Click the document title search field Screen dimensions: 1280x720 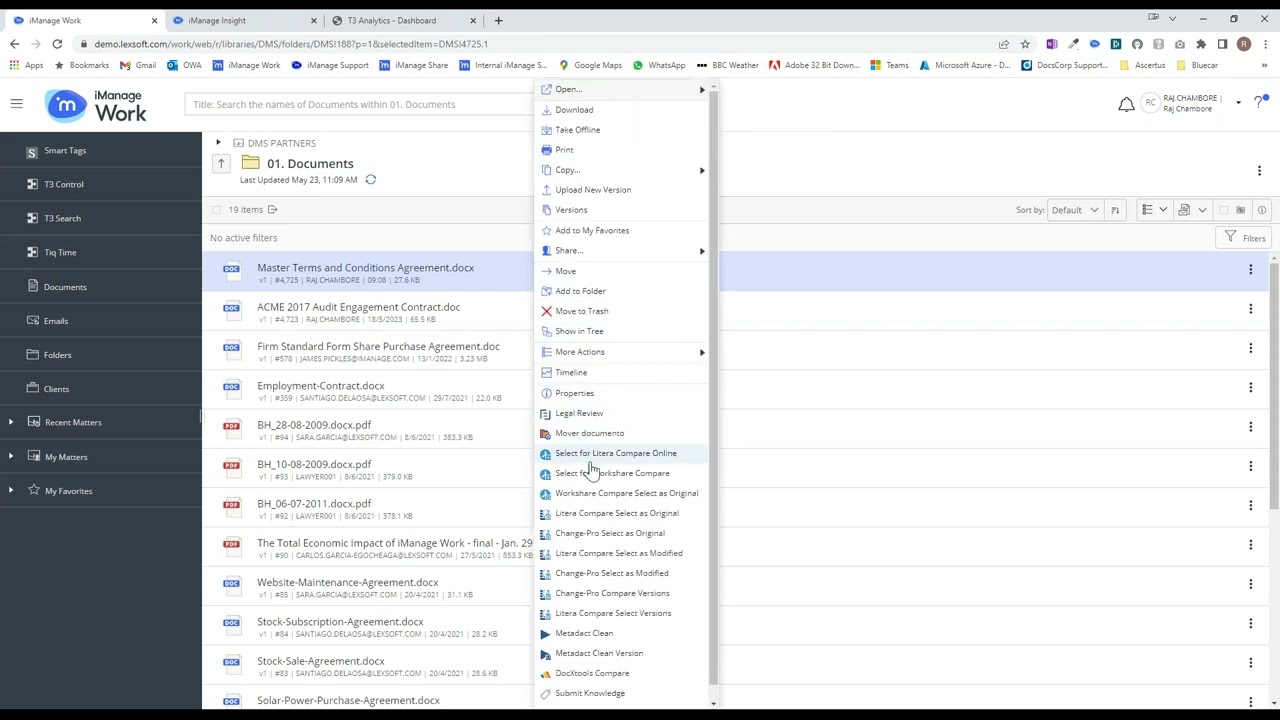(360, 105)
